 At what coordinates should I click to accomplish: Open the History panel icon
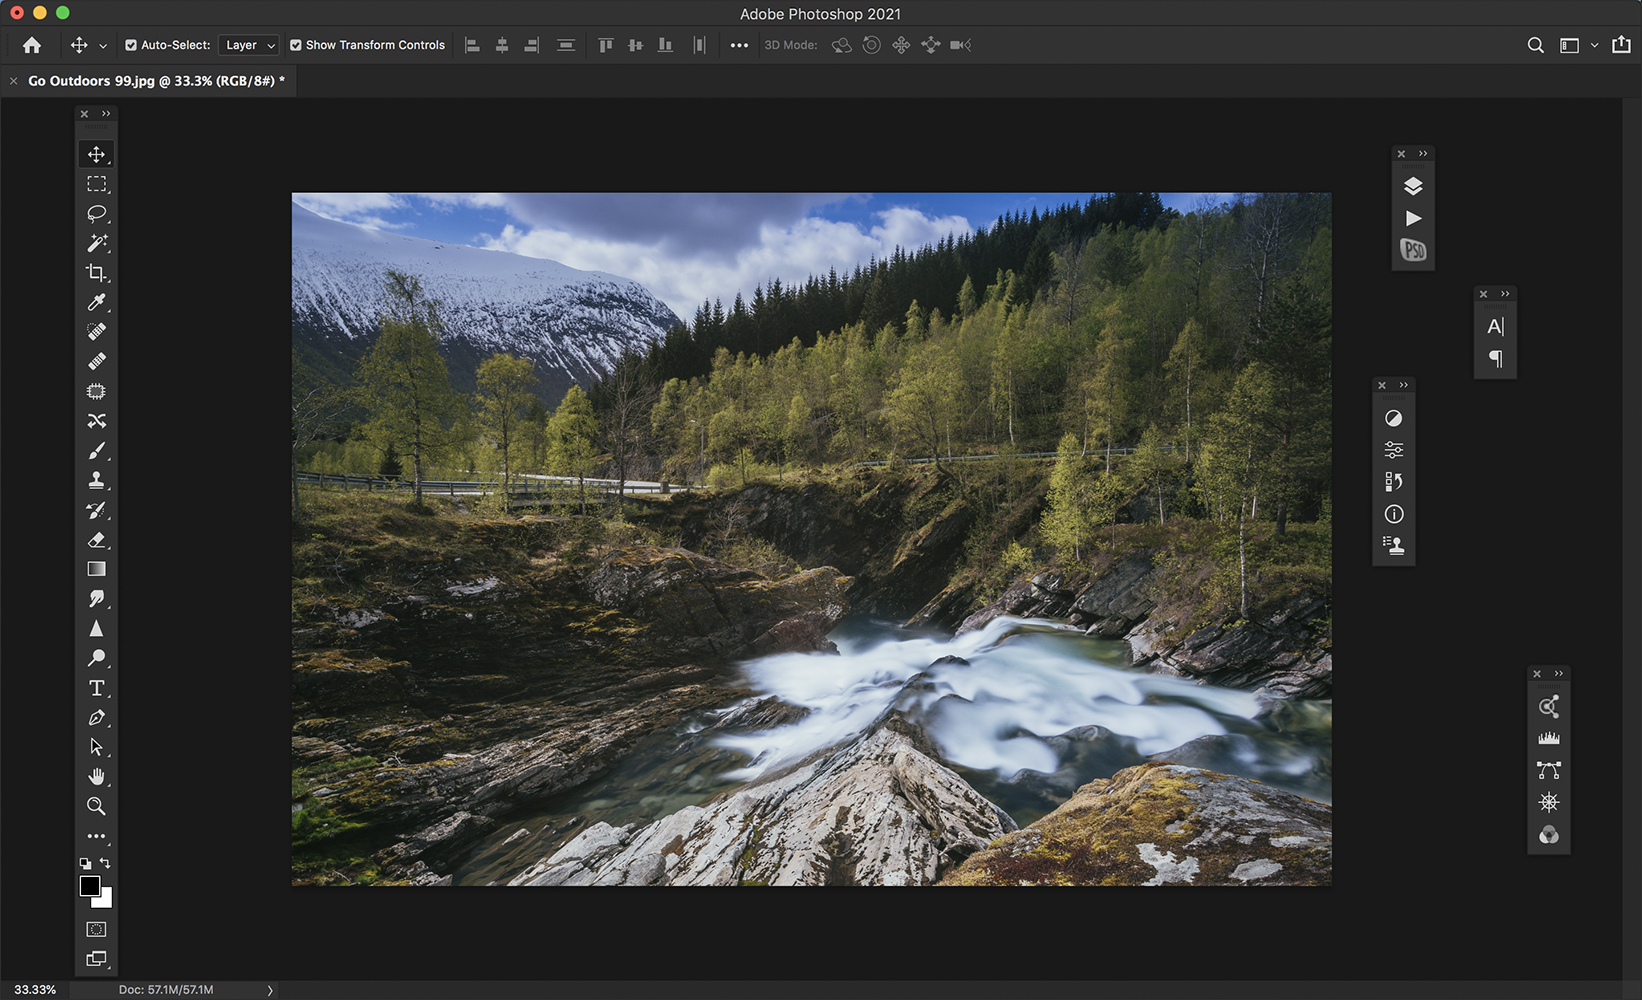pos(1393,482)
